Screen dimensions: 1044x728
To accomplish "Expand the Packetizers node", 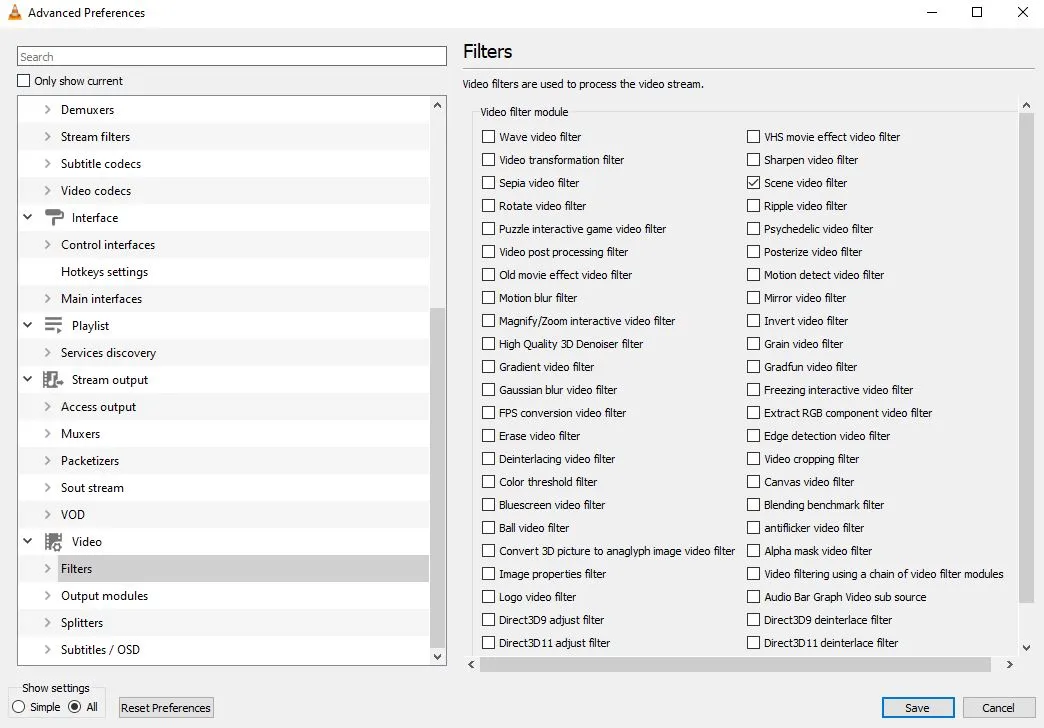I will click(47, 460).
